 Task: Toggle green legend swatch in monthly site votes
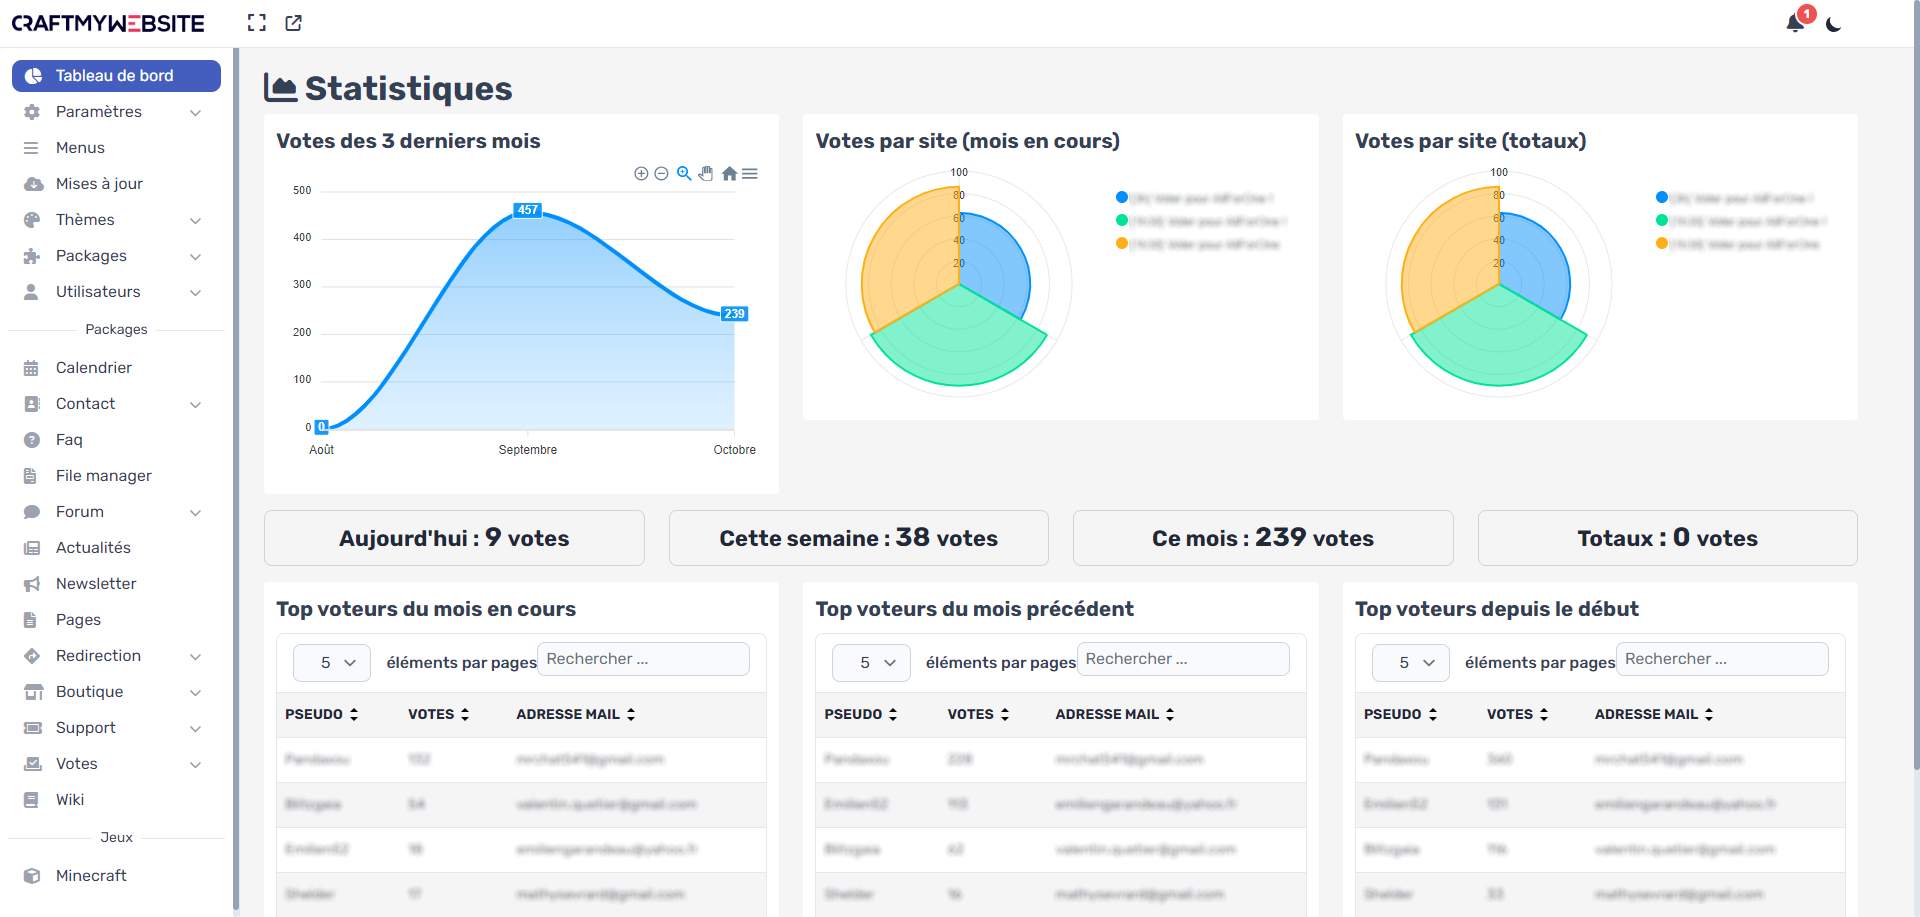[x=1122, y=220]
